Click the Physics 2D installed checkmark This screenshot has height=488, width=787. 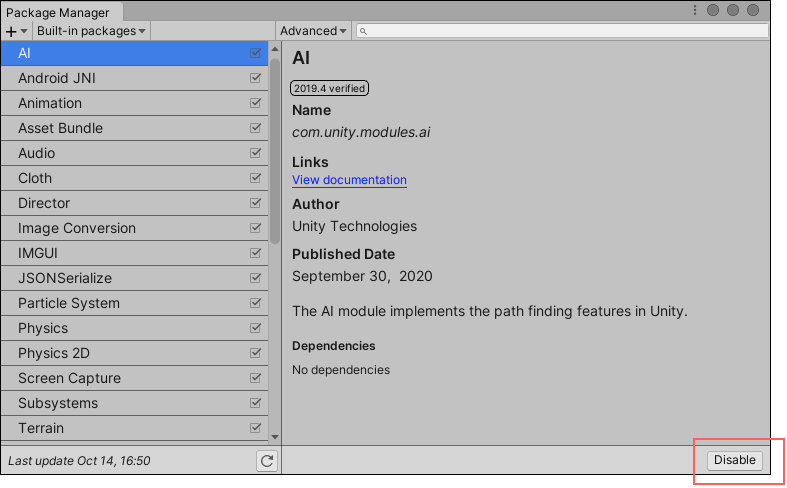[x=255, y=353]
